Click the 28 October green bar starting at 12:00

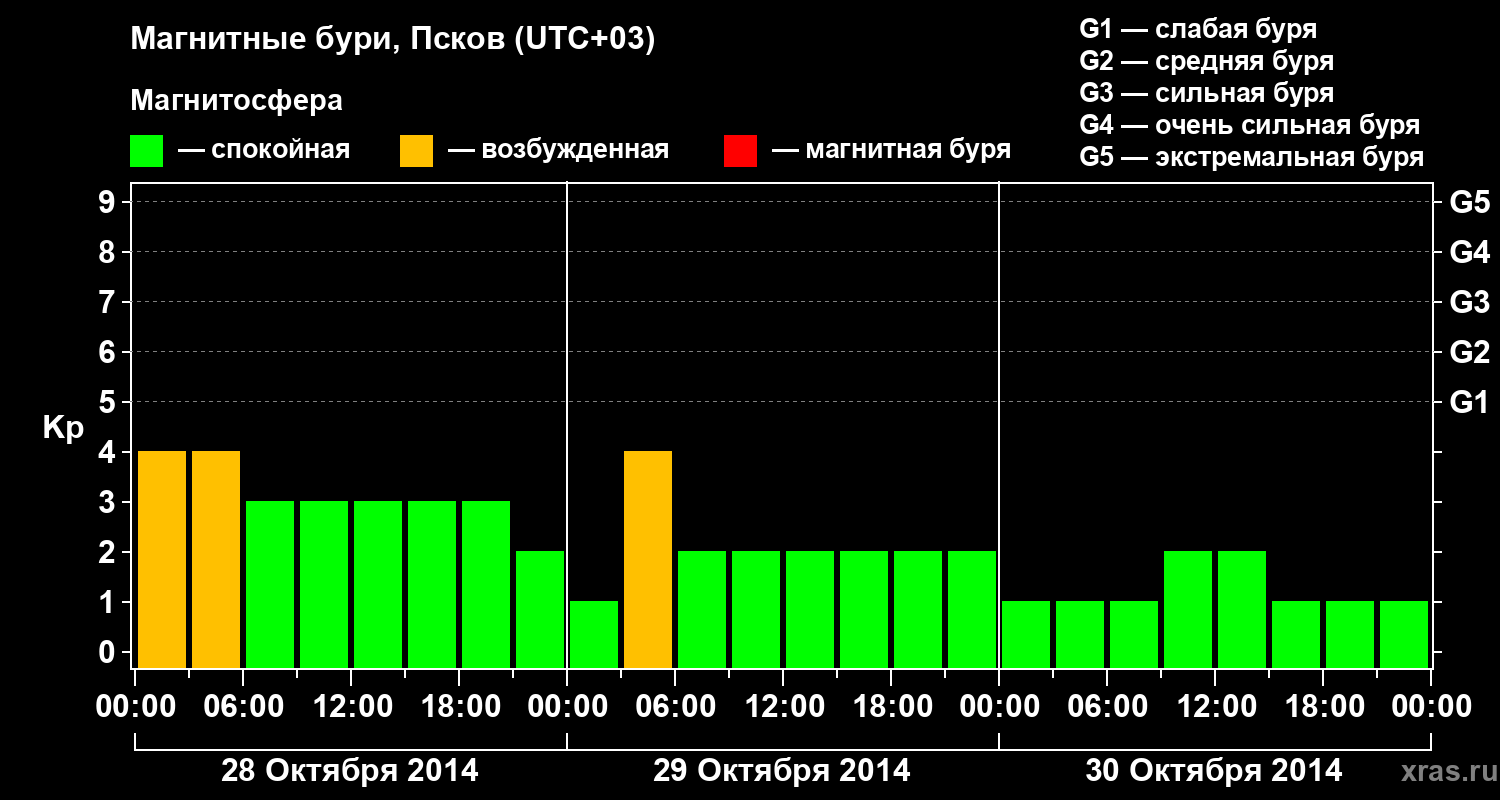378,584
